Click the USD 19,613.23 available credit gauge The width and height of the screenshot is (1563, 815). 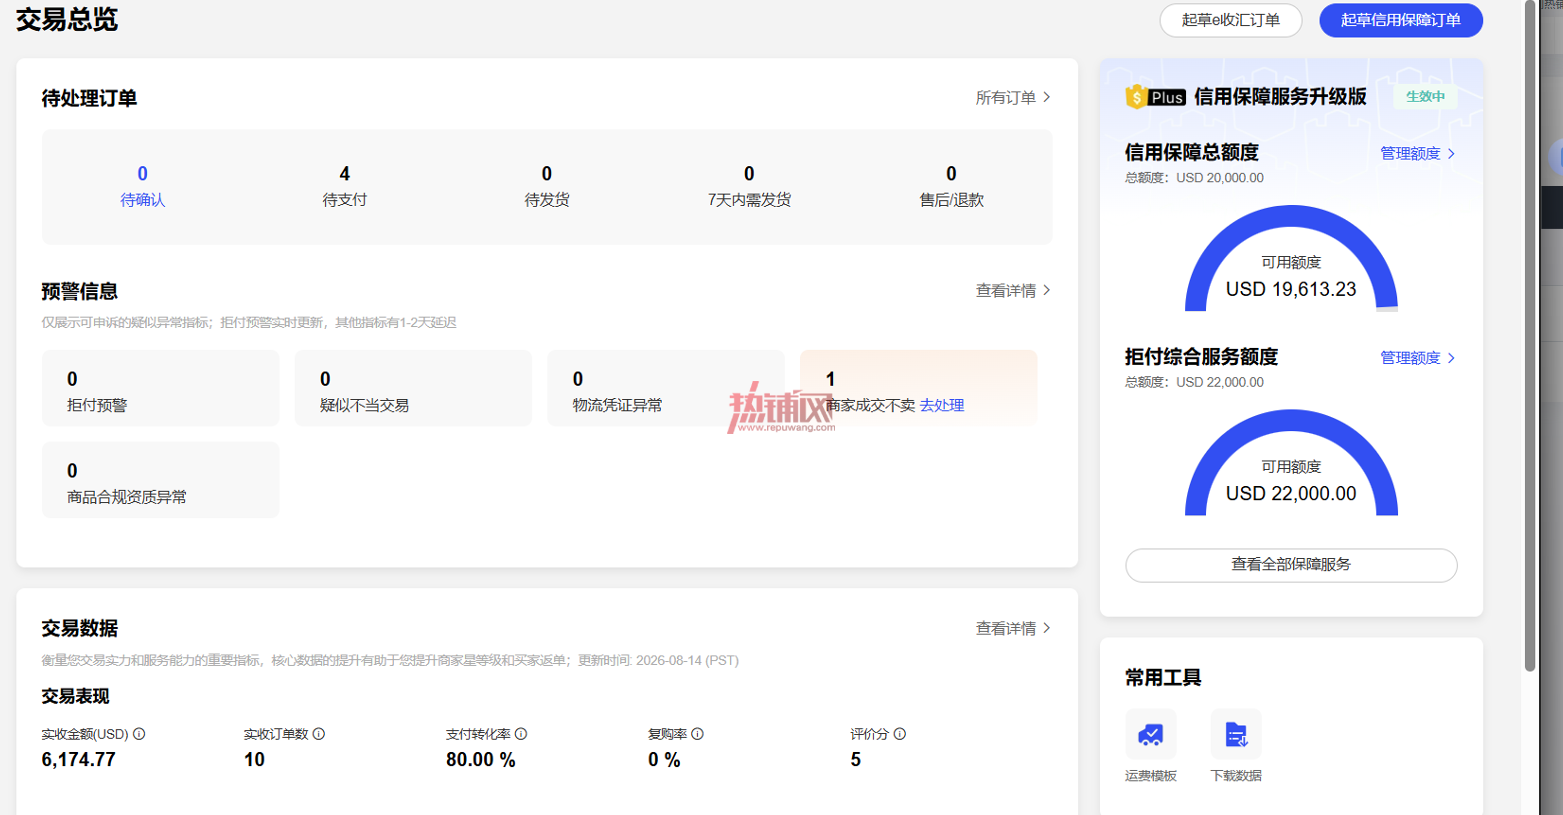click(1291, 258)
